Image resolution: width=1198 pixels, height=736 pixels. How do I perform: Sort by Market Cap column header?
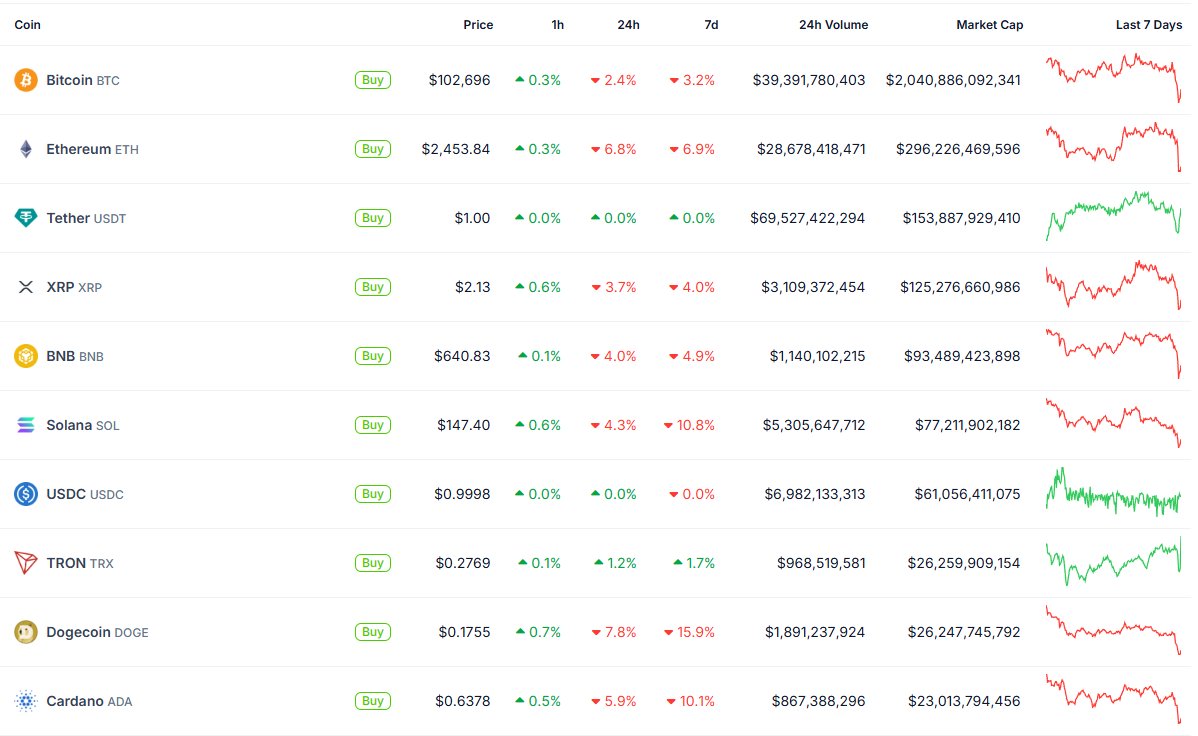coord(989,24)
